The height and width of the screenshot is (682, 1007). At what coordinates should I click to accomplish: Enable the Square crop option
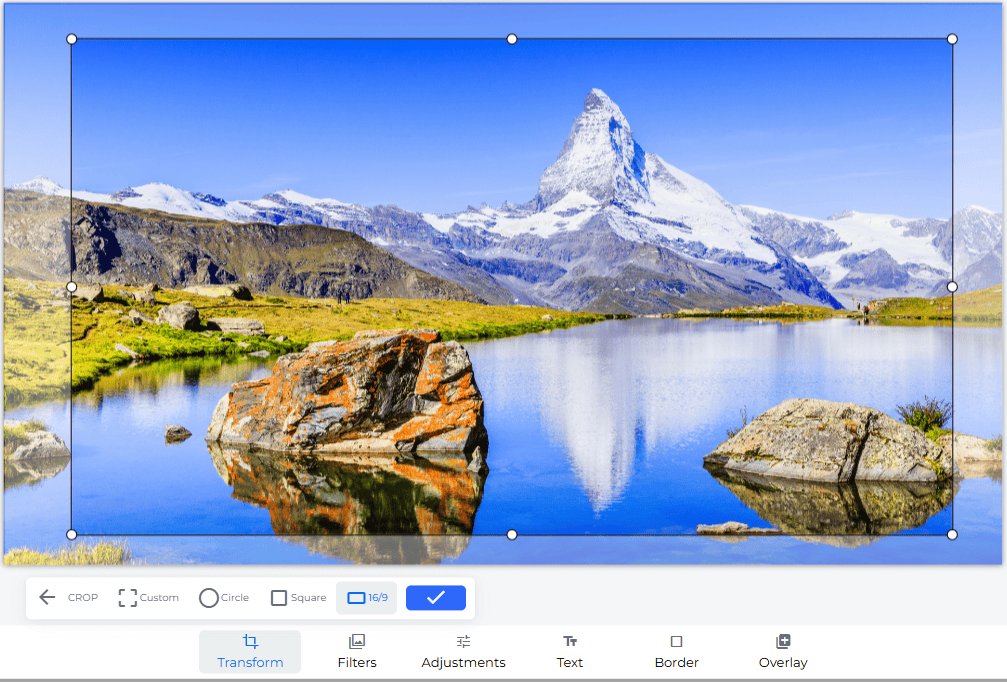297,597
